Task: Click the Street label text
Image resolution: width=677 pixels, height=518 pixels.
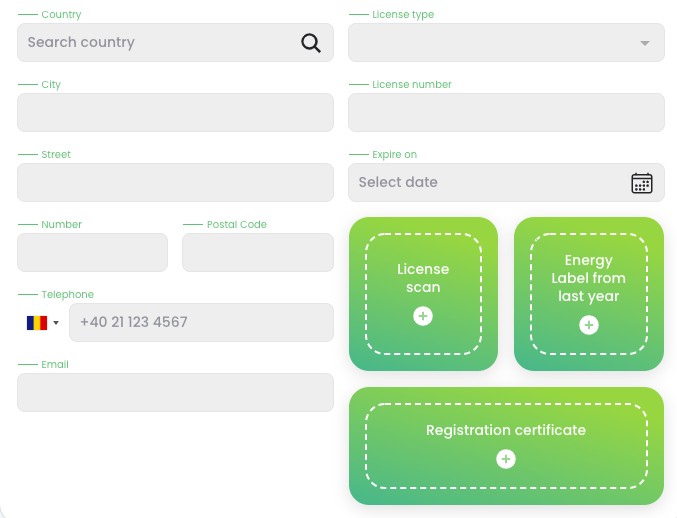Action: [56, 155]
